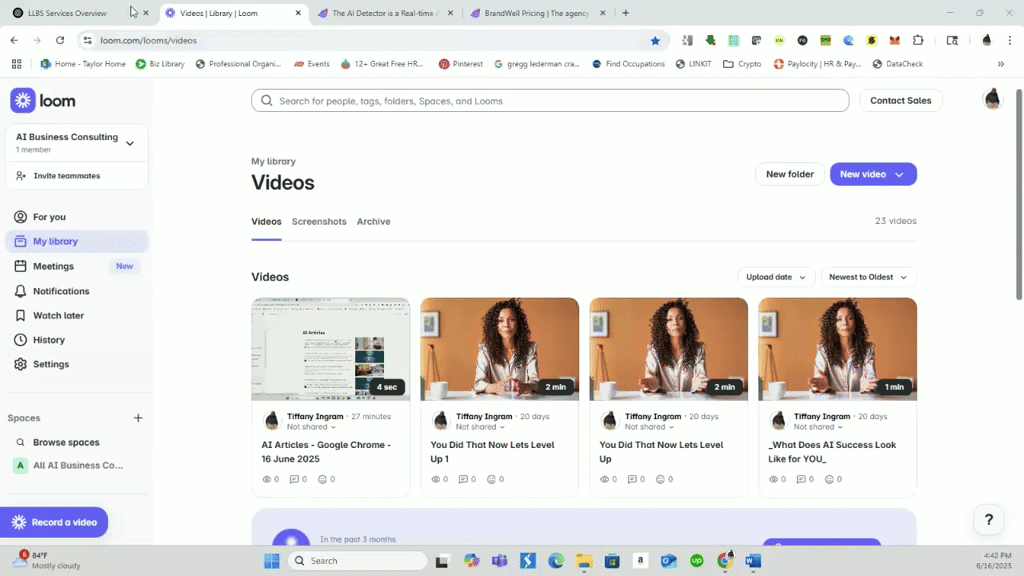Click the browser back arrow

click(14, 40)
